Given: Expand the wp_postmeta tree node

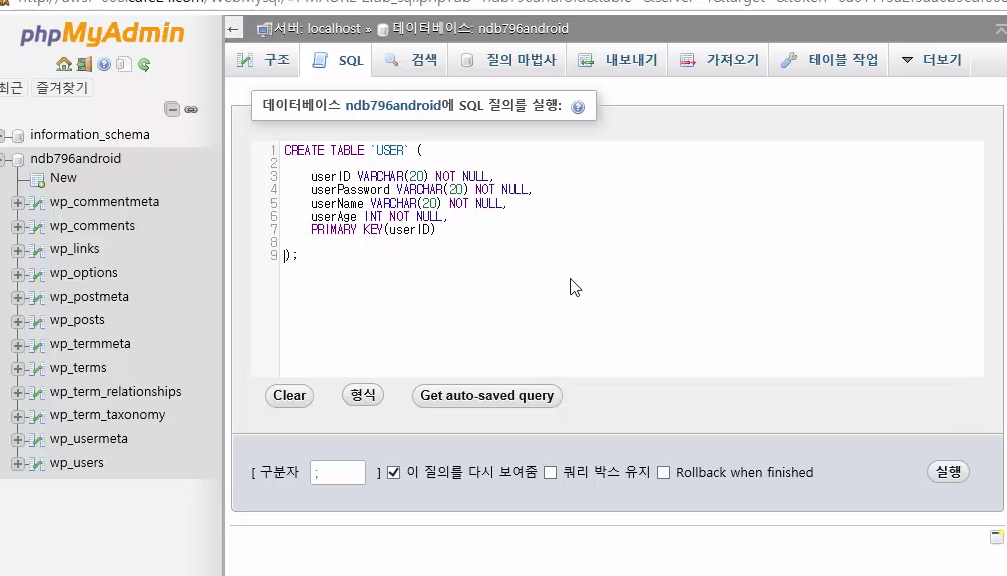Looking at the screenshot, I should pos(17,298).
